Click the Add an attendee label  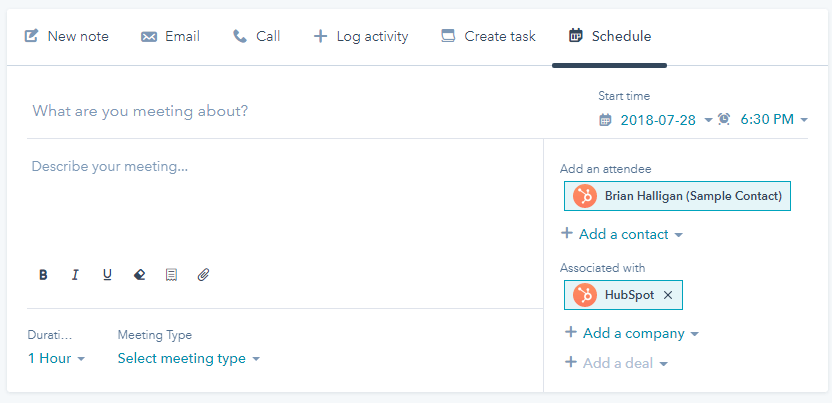pos(605,169)
